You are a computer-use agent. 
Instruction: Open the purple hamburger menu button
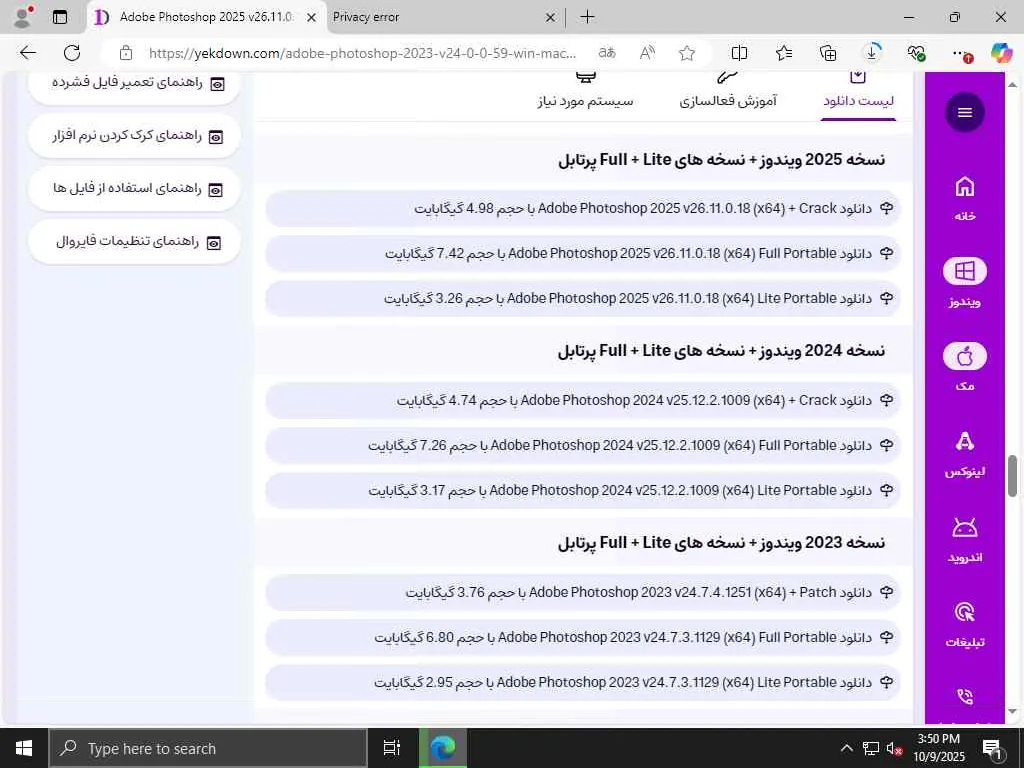(965, 112)
